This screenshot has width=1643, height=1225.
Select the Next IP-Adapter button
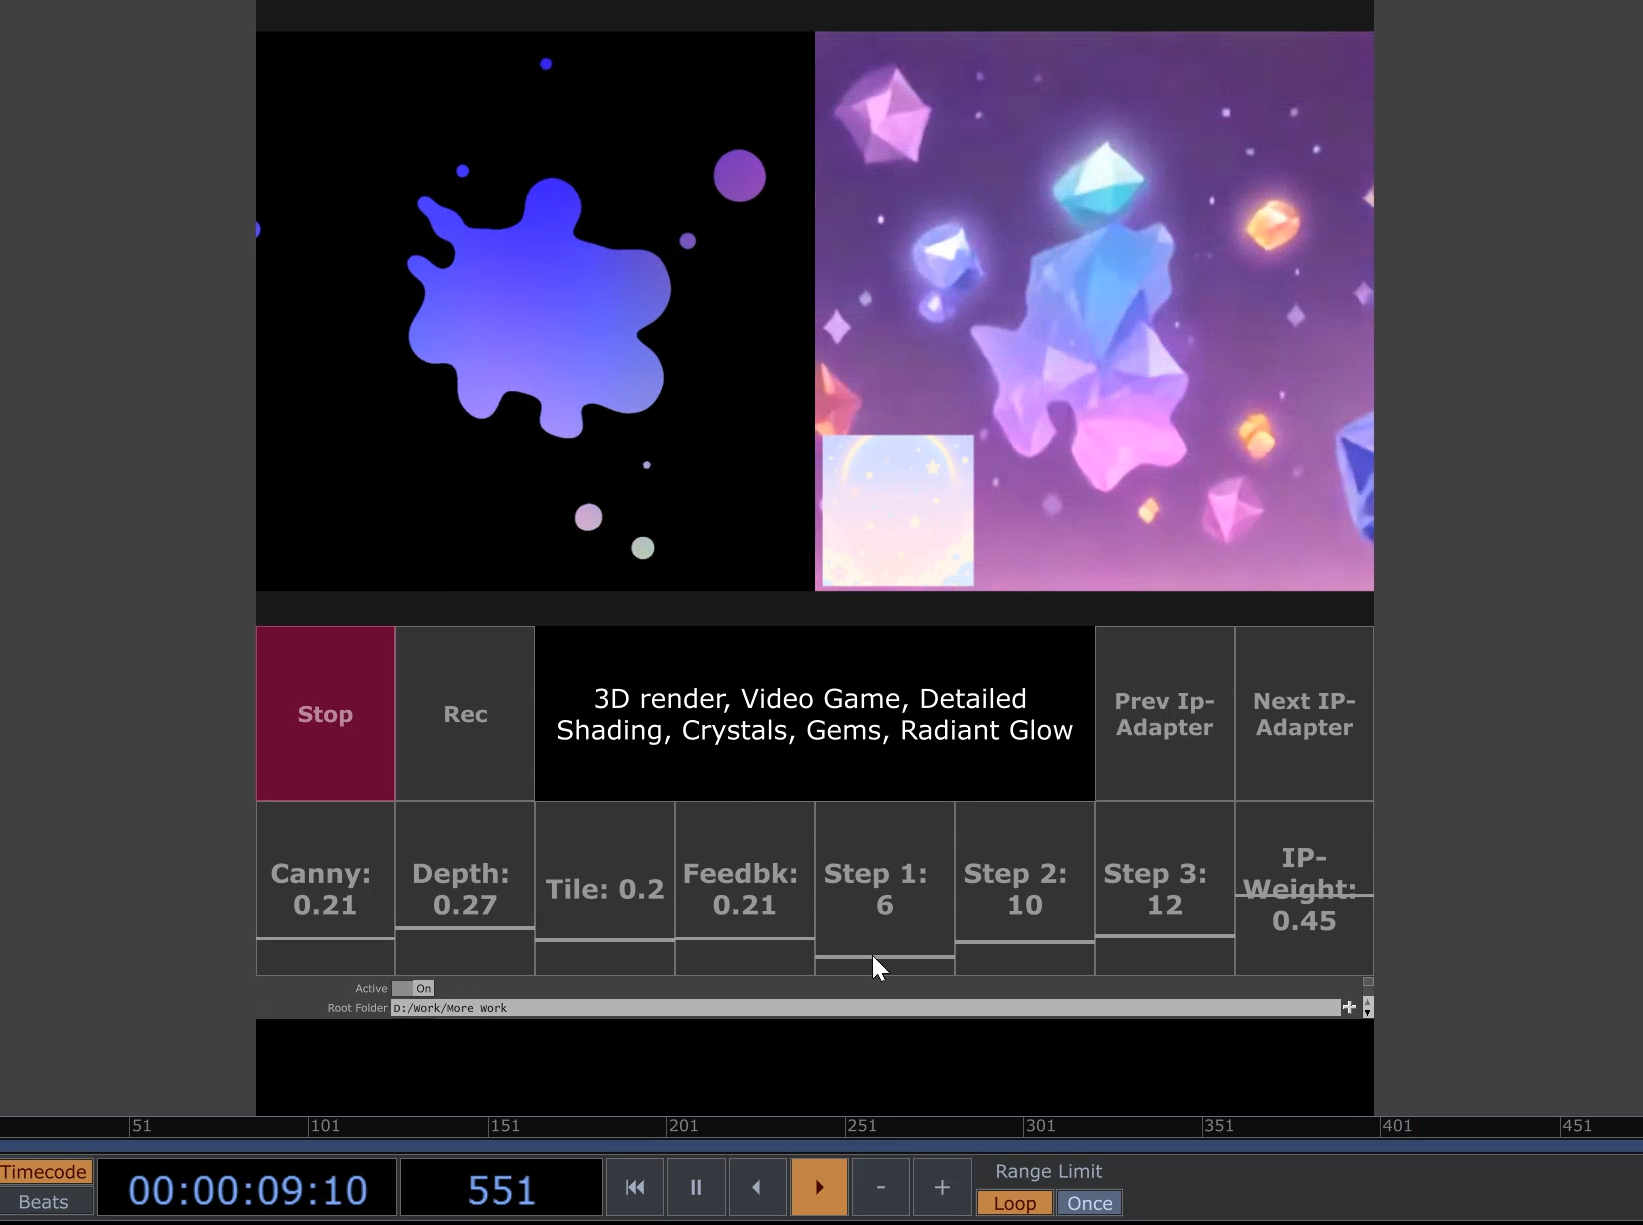point(1304,714)
